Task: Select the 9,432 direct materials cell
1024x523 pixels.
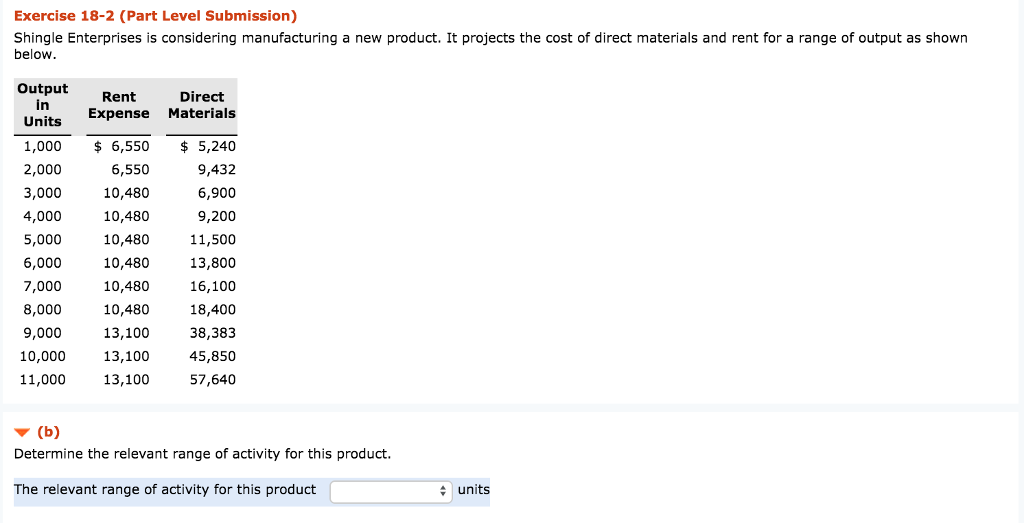Action: 217,169
